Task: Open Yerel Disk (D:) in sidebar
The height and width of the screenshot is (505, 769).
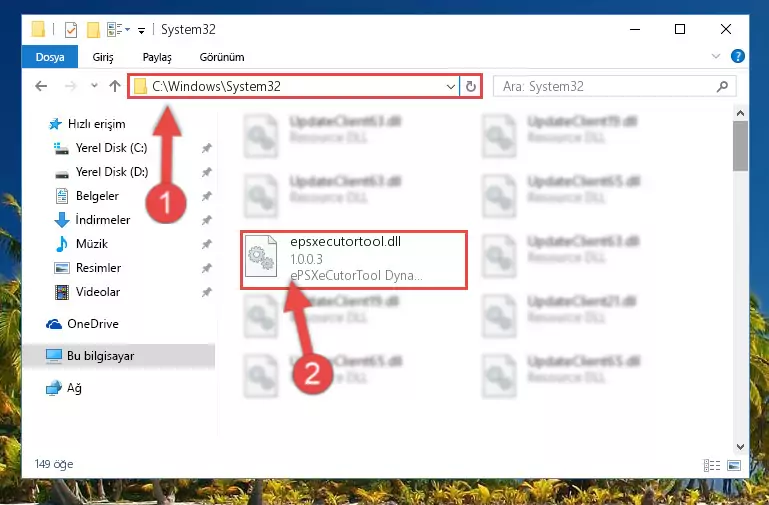Action: (x=111, y=172)
